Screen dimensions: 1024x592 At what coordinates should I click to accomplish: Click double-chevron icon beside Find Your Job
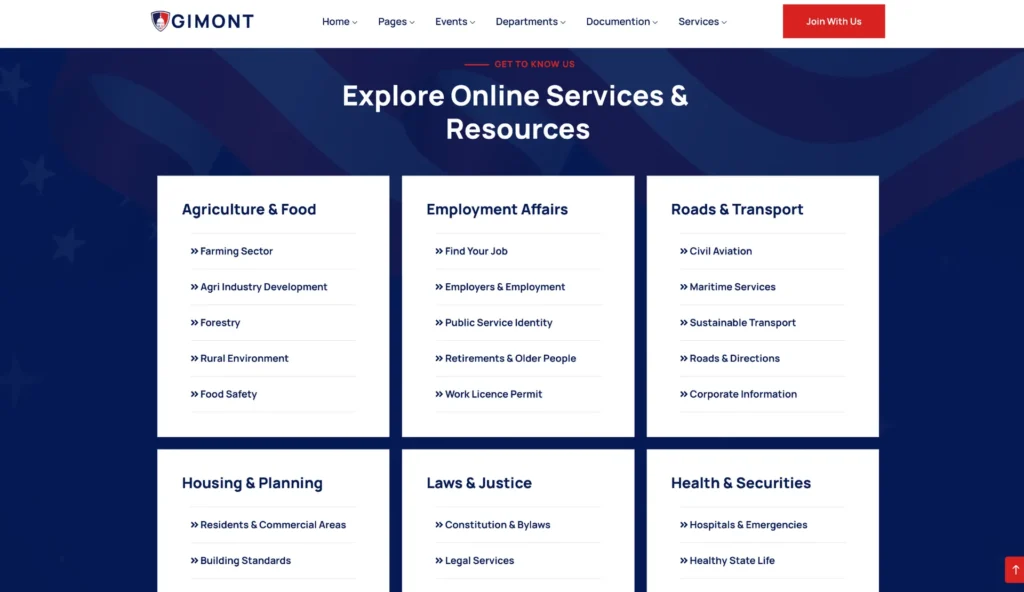439,252
